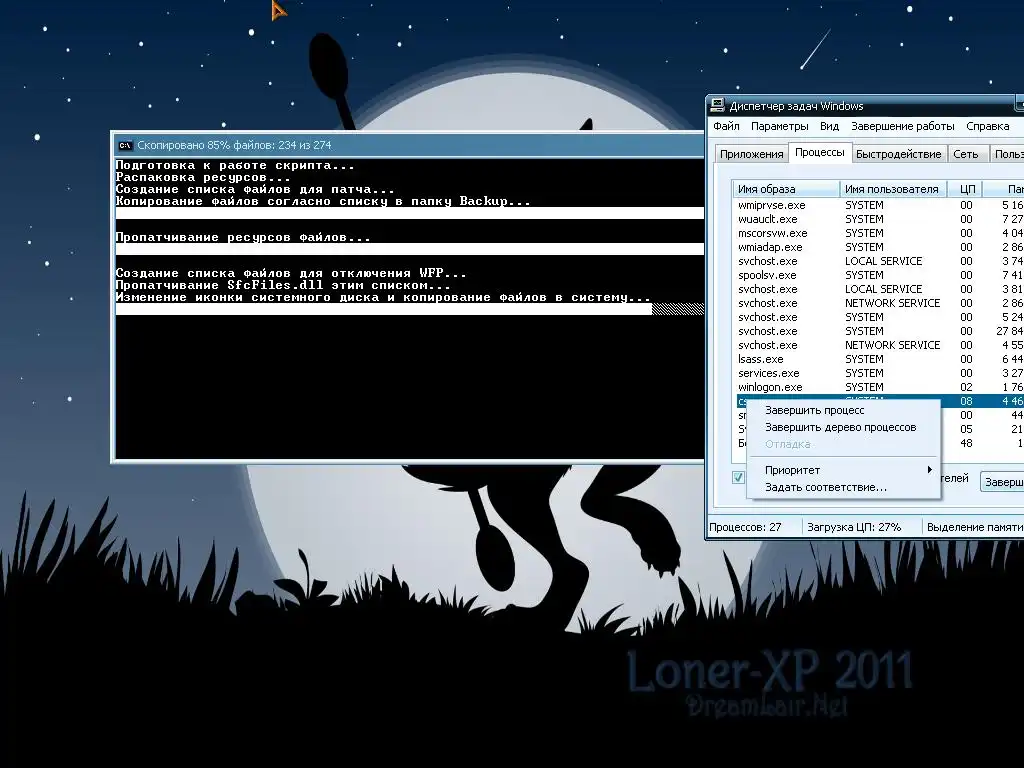The height and width of the screenshot is (768, 1024).
Task: Open the Файл menu in Task Manager
Action: pyautogui.click(x=726, y=126)
